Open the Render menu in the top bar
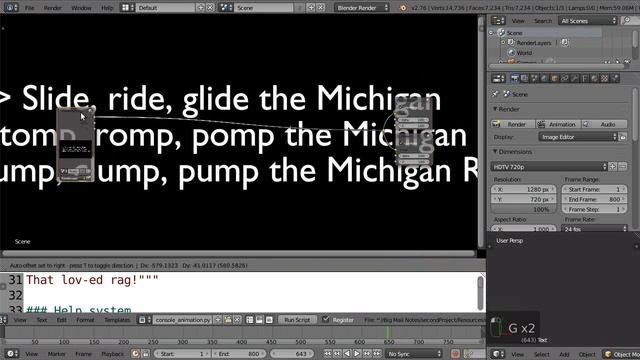Viewport: 640px width, 360px height. click(53, 8)
